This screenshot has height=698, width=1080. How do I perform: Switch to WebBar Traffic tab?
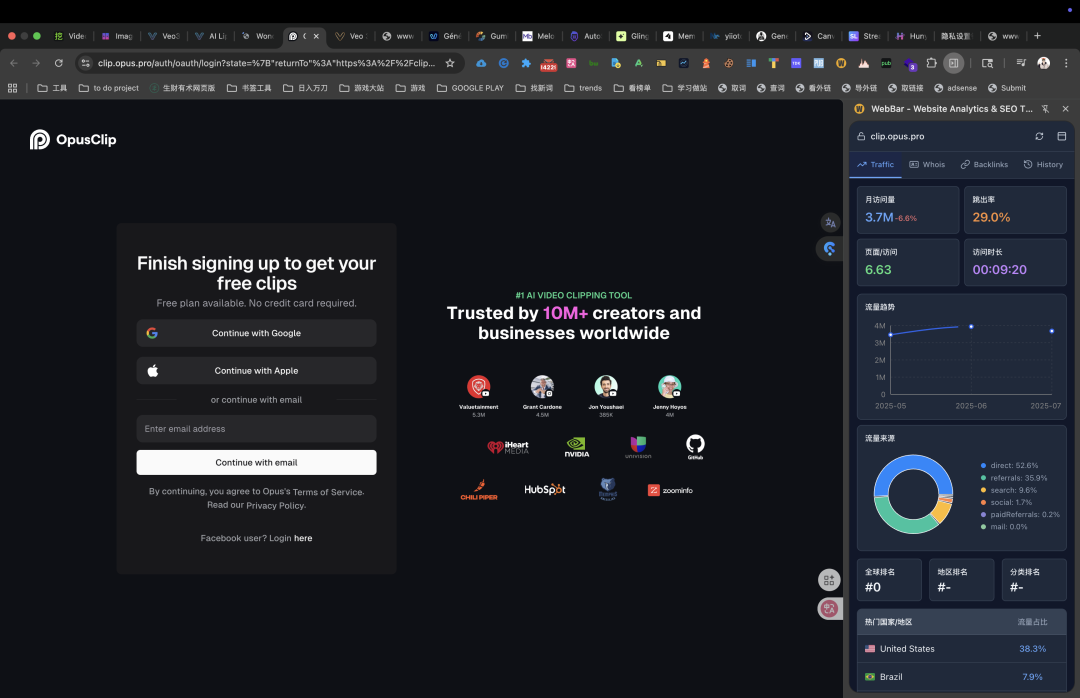point(875,165)
